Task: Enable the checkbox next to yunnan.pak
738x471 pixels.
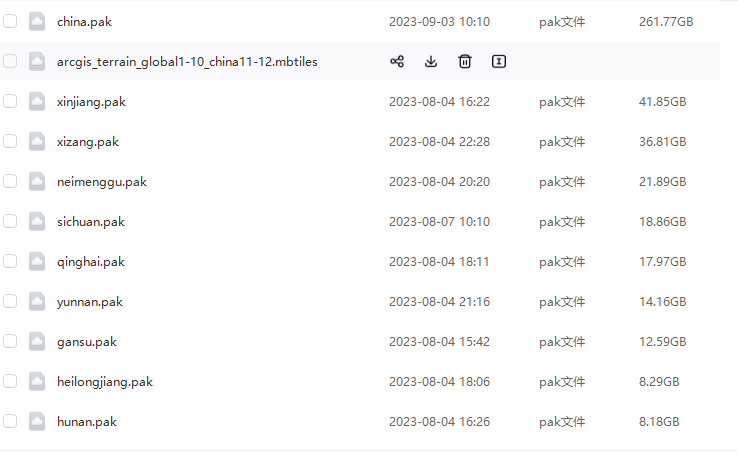Action: click(x=10, y=301)
